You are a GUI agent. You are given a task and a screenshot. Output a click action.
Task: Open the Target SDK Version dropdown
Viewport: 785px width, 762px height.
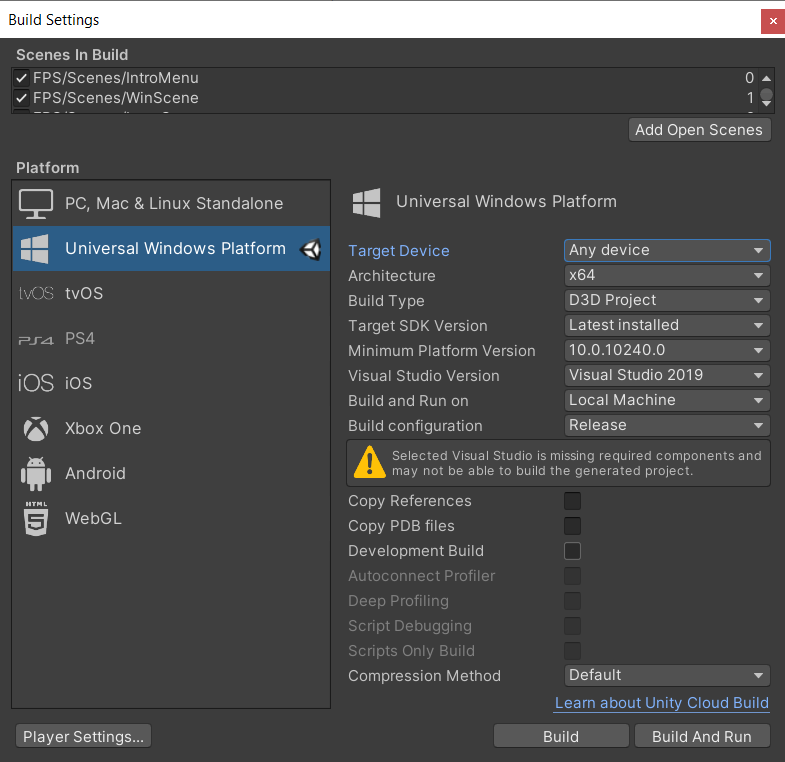[667, 325]
